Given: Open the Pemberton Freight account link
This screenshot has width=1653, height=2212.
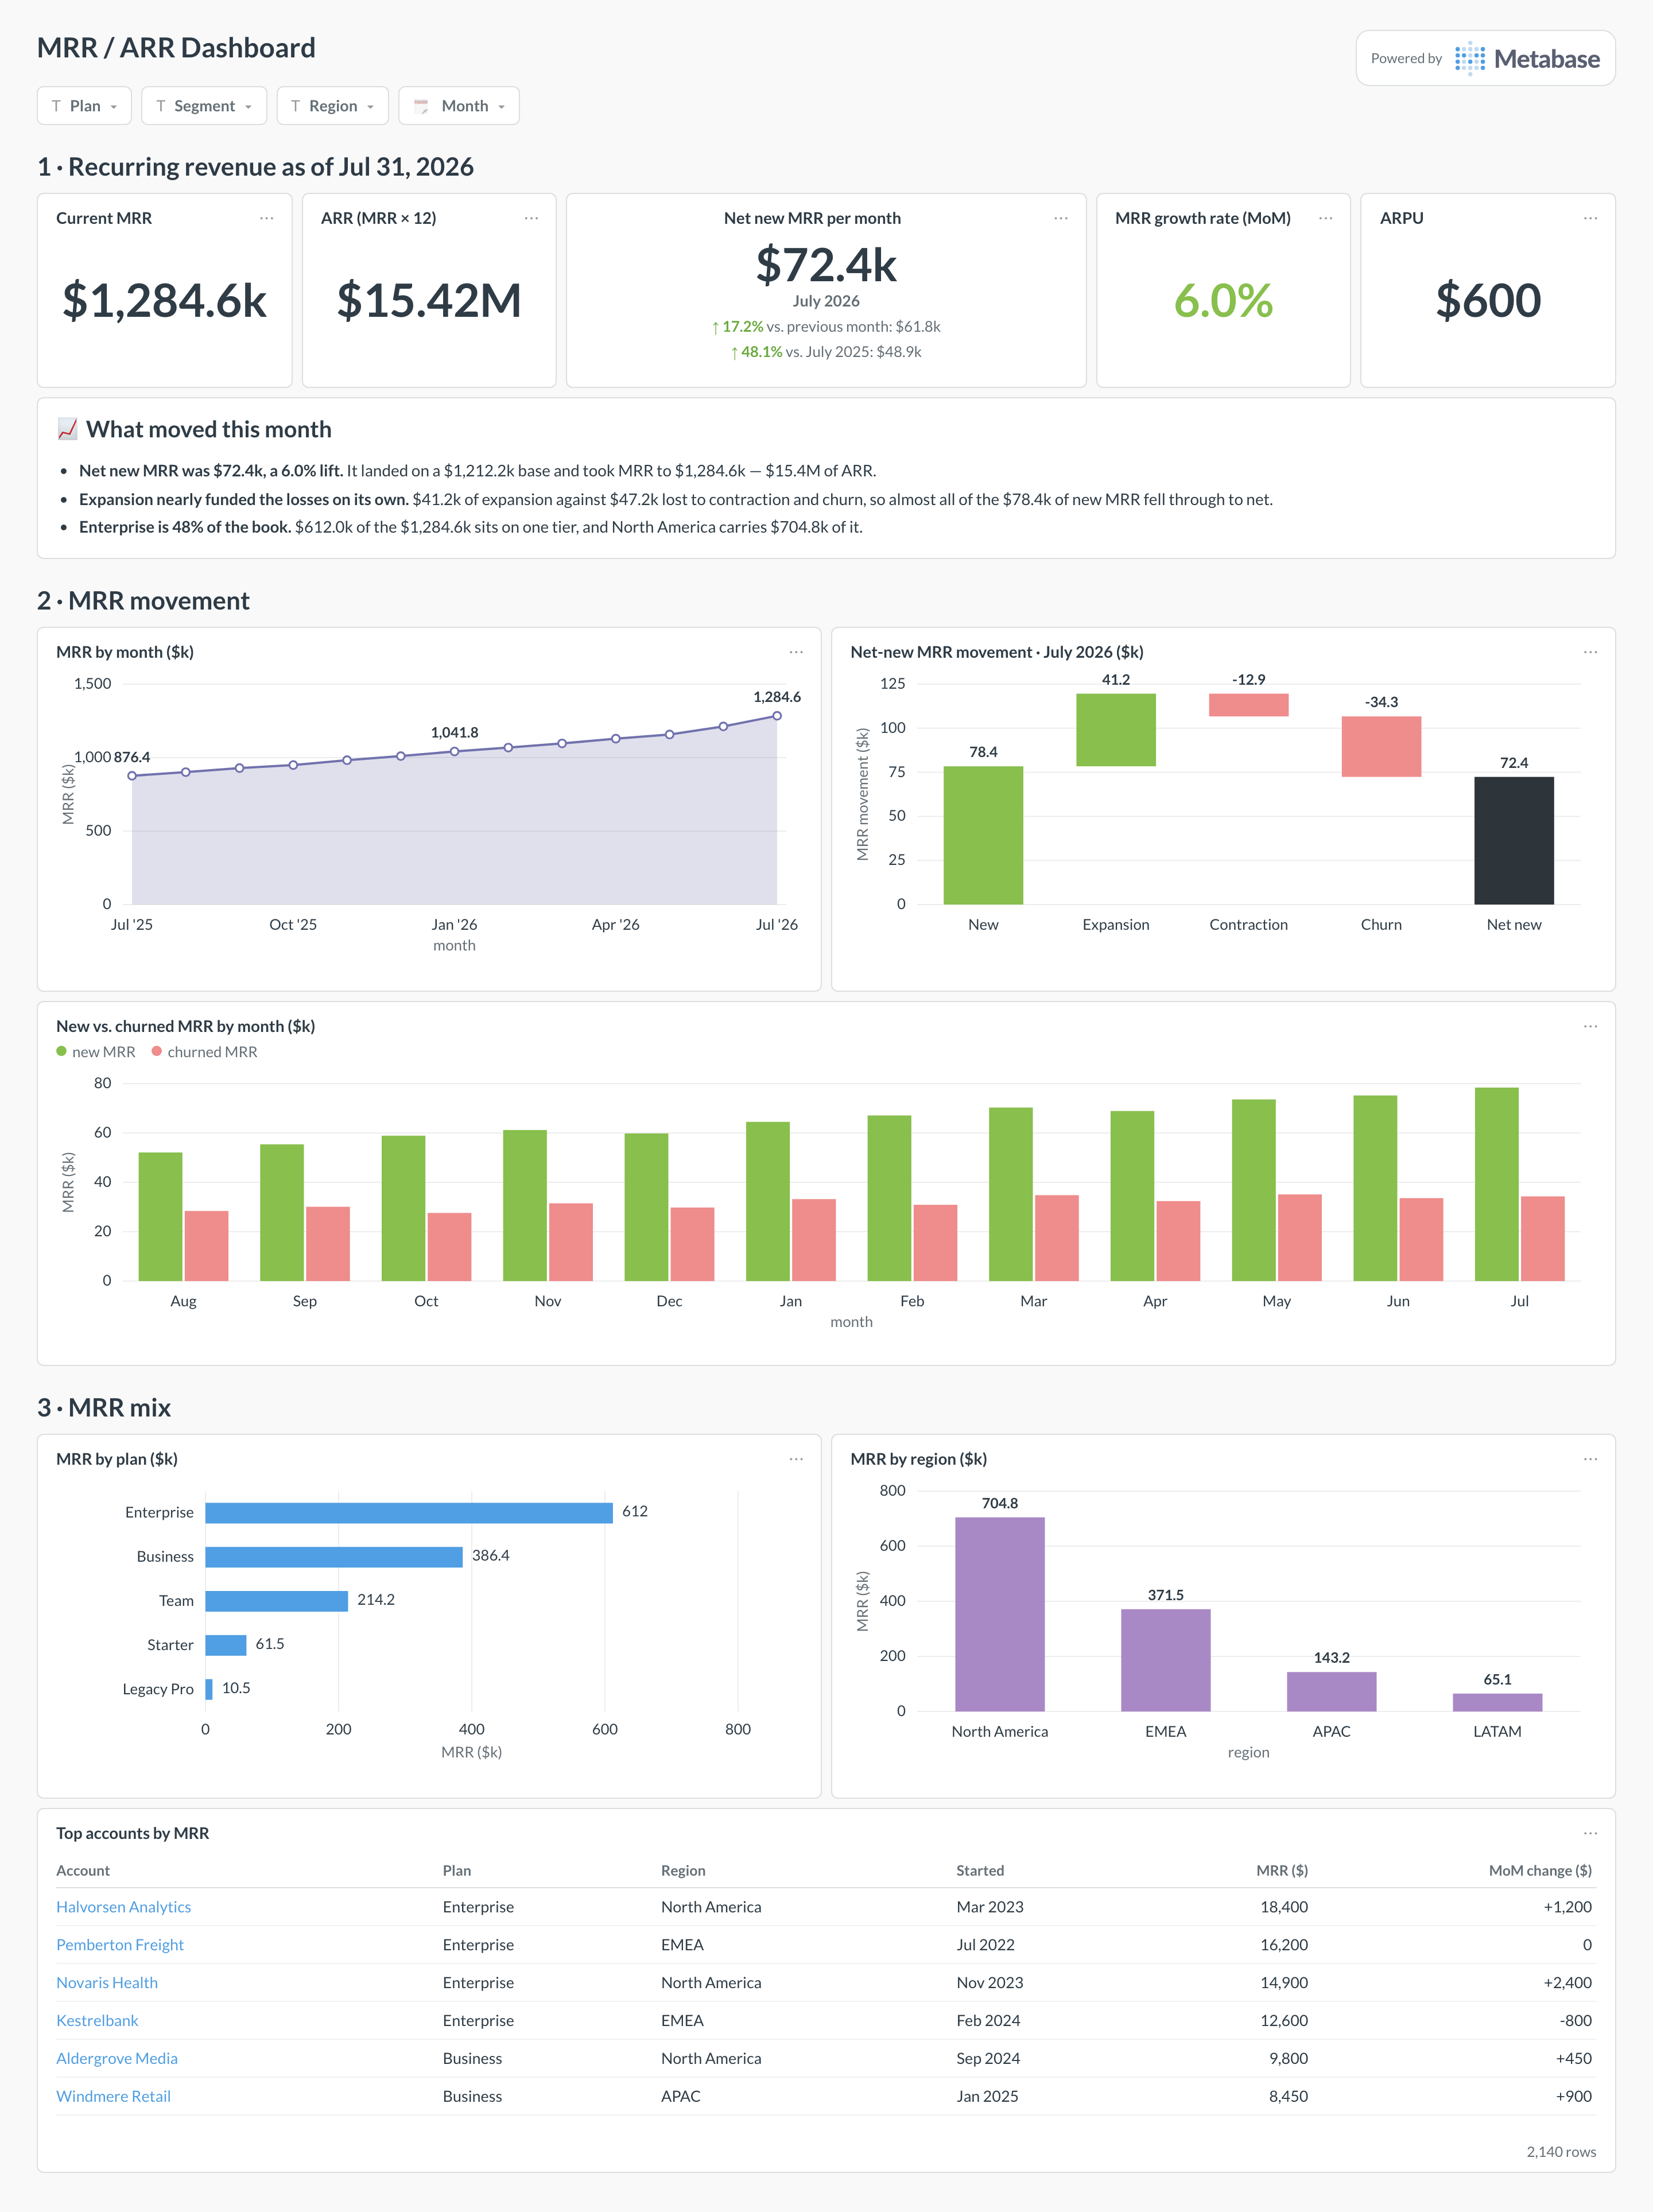Looking at the screenshot, I should (120, 1945).
